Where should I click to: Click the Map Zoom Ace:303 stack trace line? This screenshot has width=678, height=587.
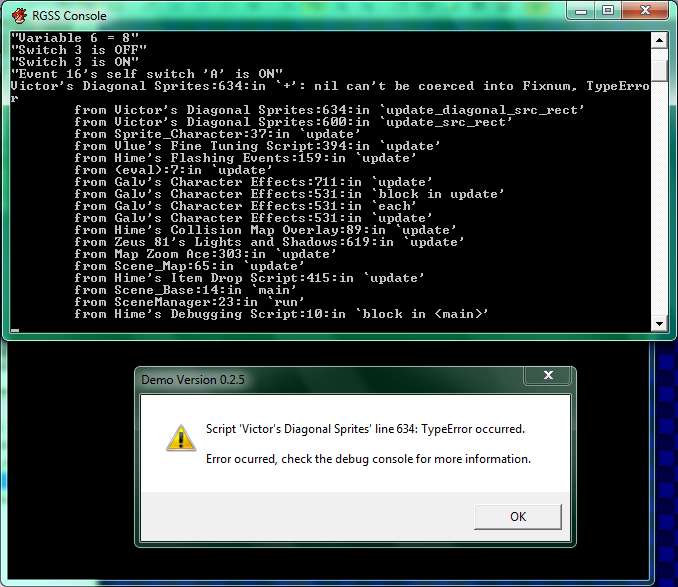click(205, 254)
